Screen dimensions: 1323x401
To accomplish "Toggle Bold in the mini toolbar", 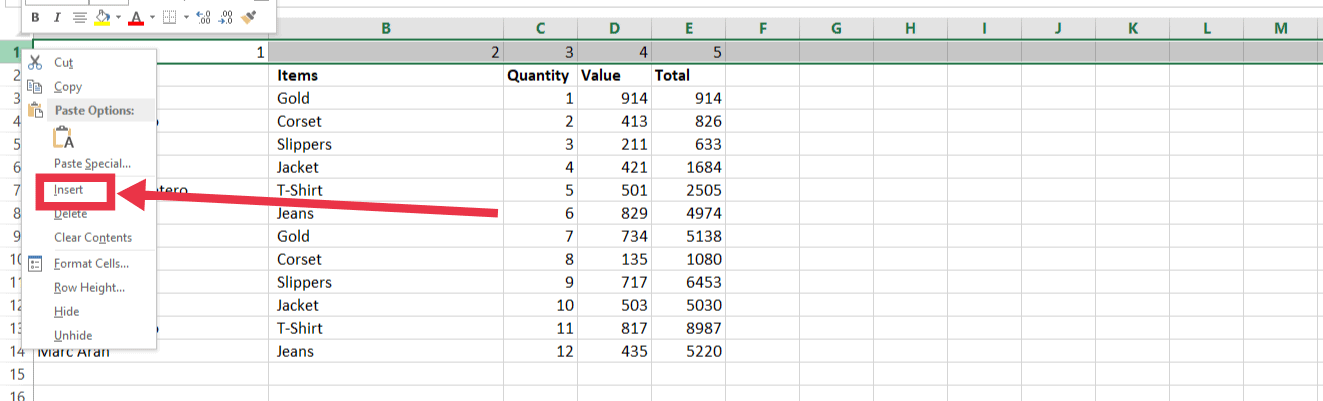I will 36,17.
